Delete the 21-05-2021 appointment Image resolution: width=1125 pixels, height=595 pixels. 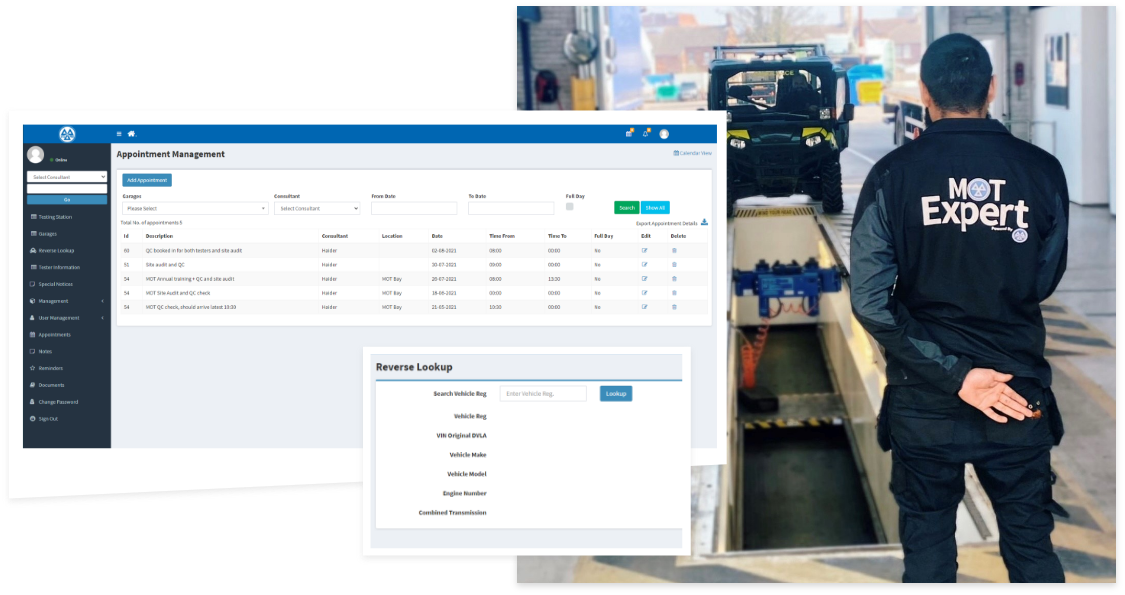(674, 306)
